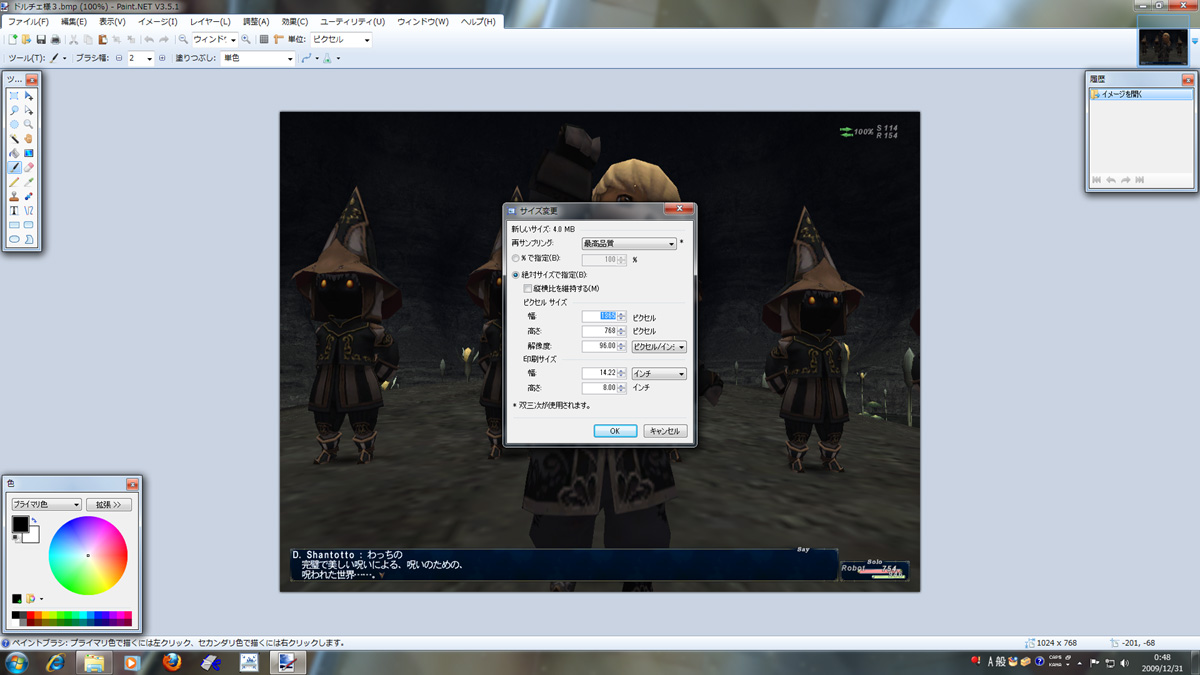Image resolution: width=1200 pixels, height=675 pixels.
Task: Toggle the pixel grid toolbar icon
Action: click(x=264, y=40)
